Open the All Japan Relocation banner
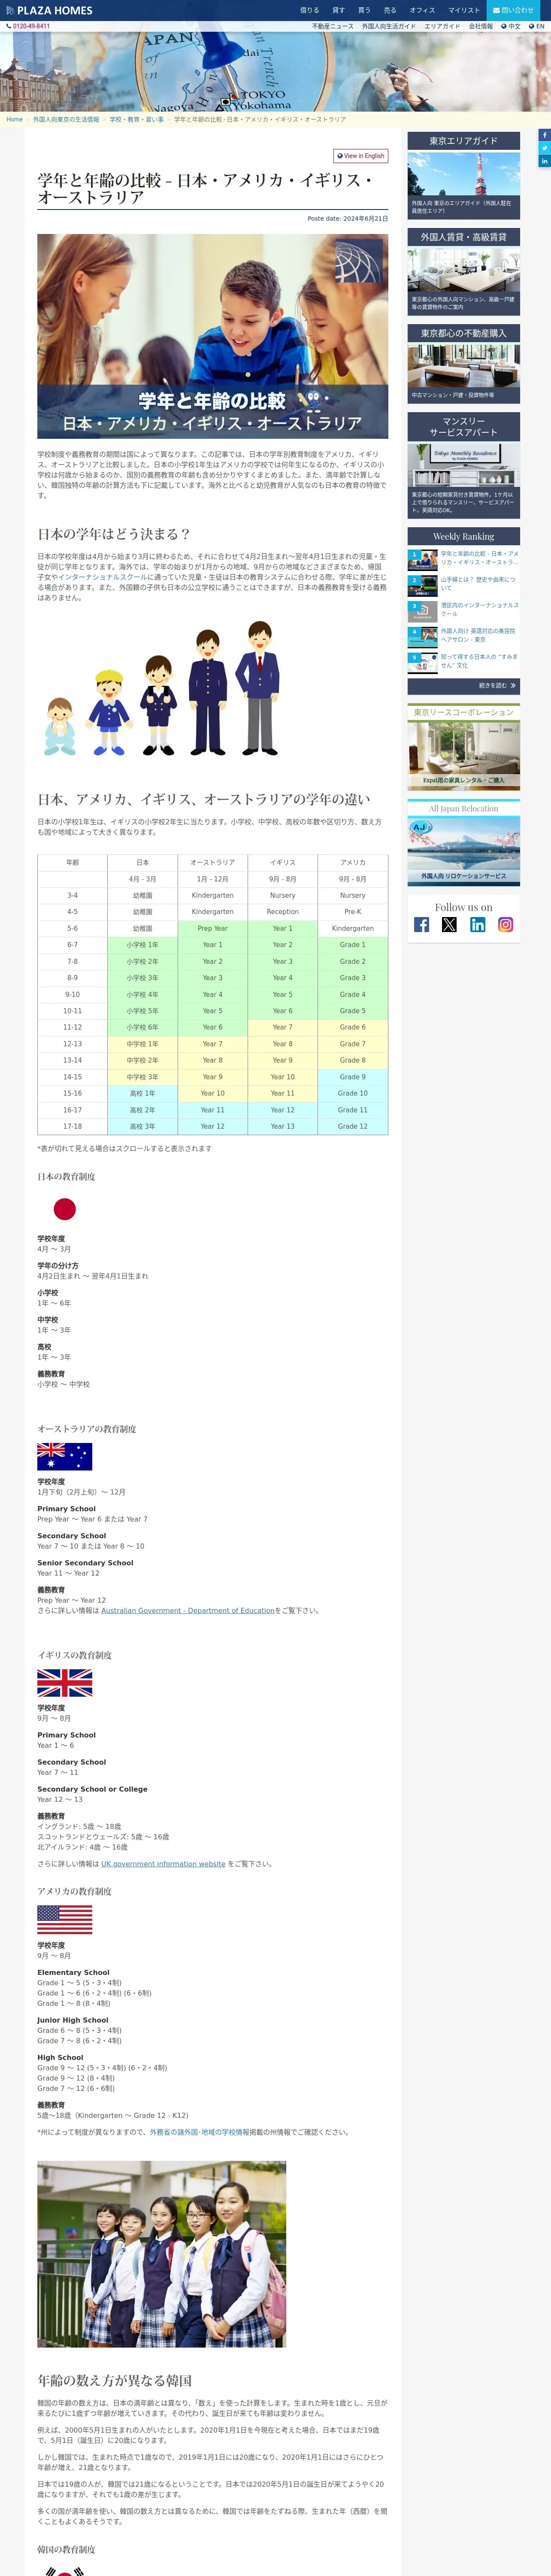 pos(463,844)
